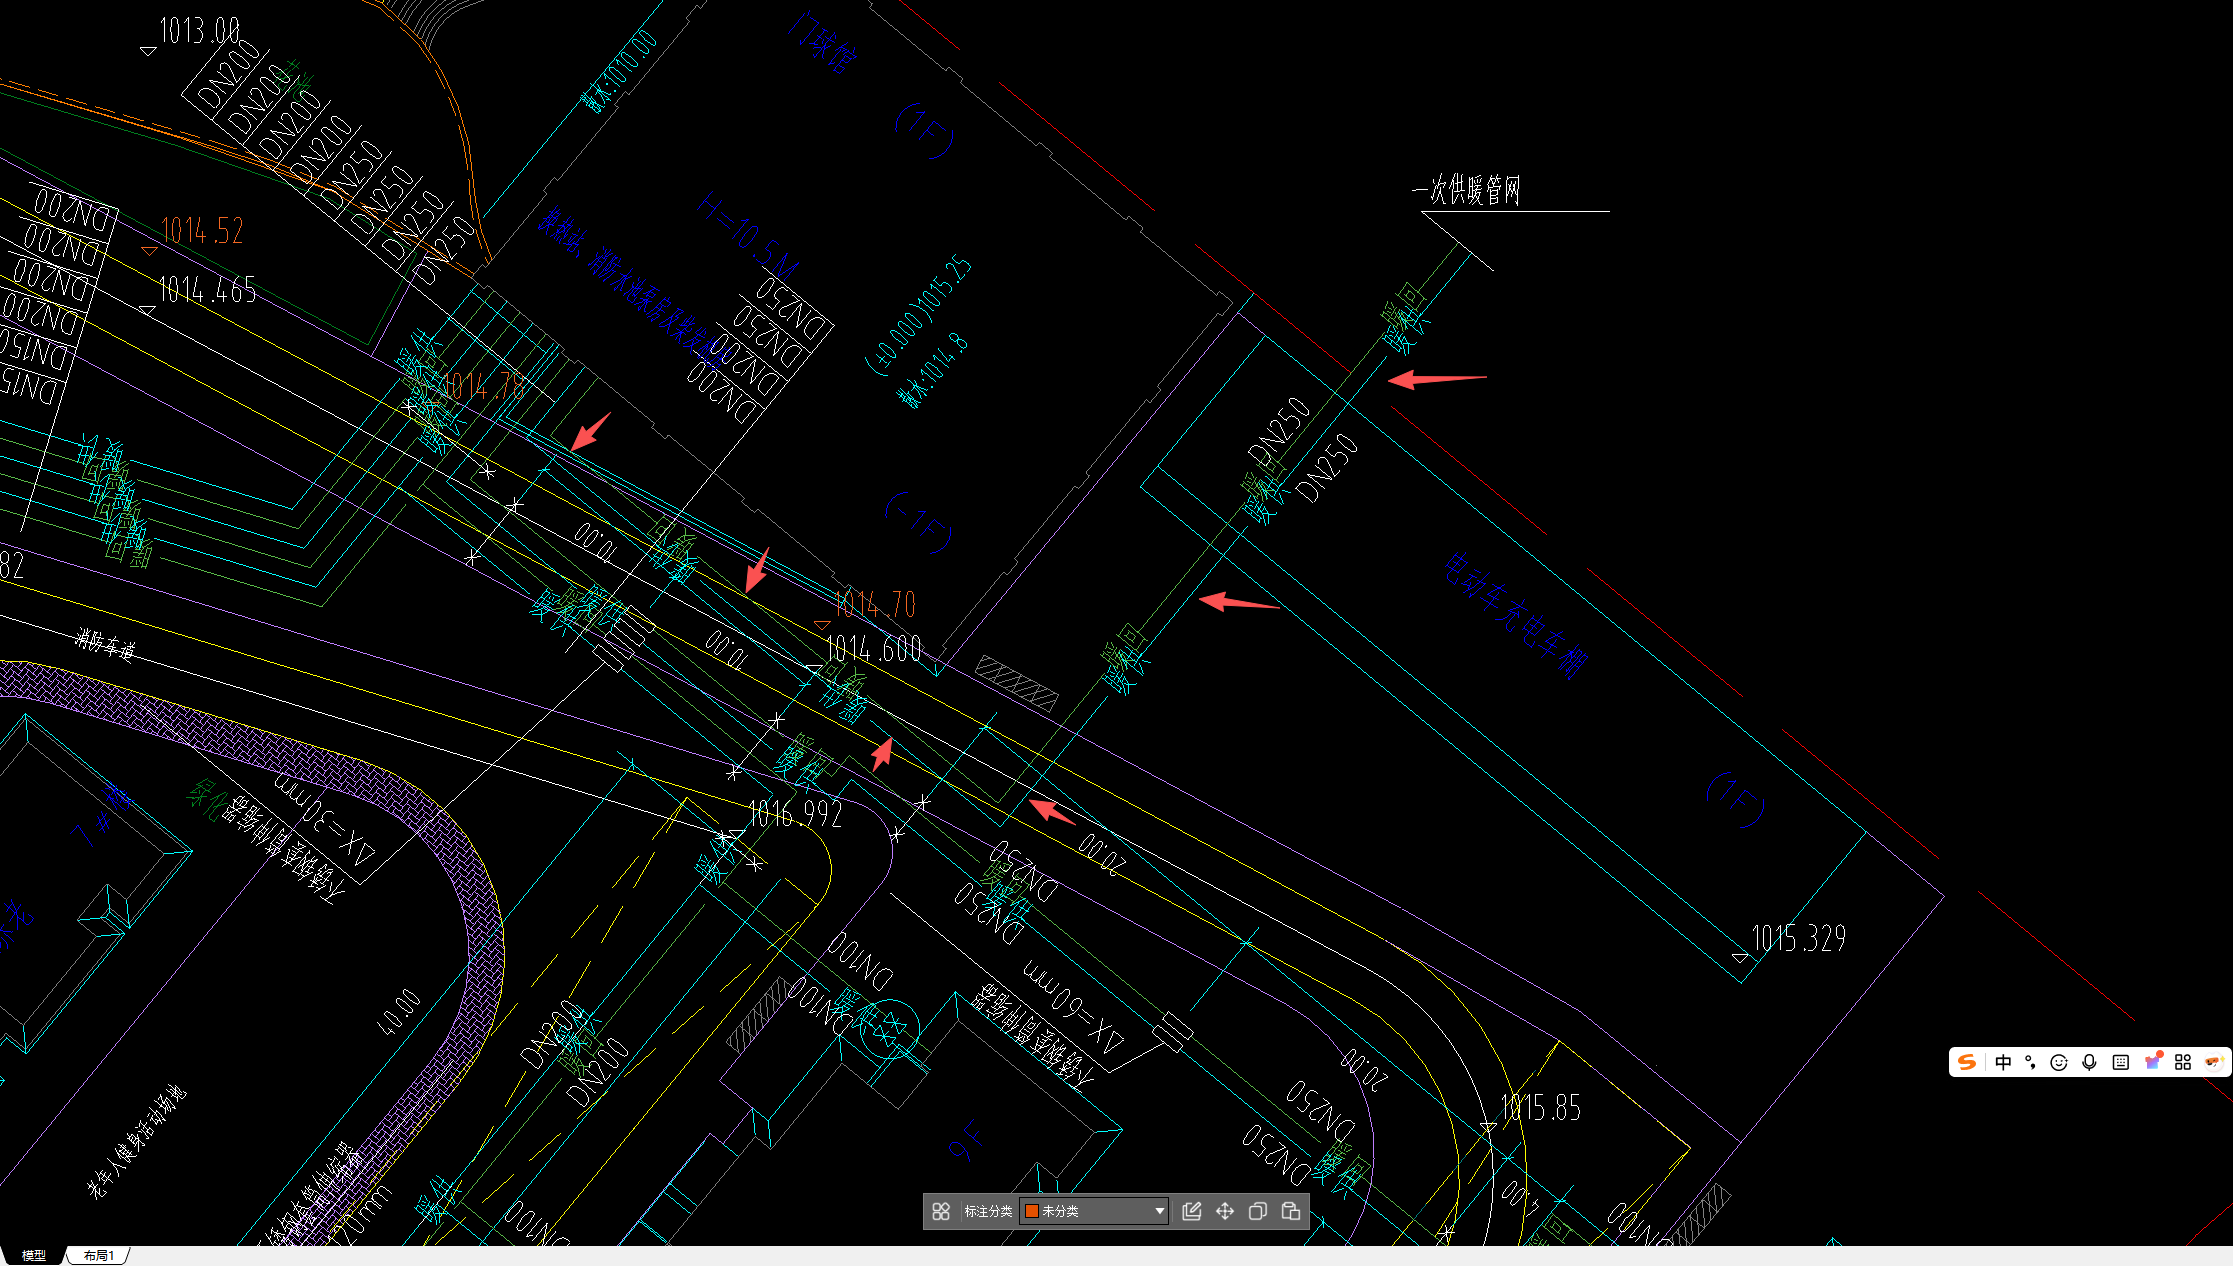The height and width of the screenshot is (1266, 2233).
Task: Click the Sogou S logo icon
Action: pos(1967,1062)
